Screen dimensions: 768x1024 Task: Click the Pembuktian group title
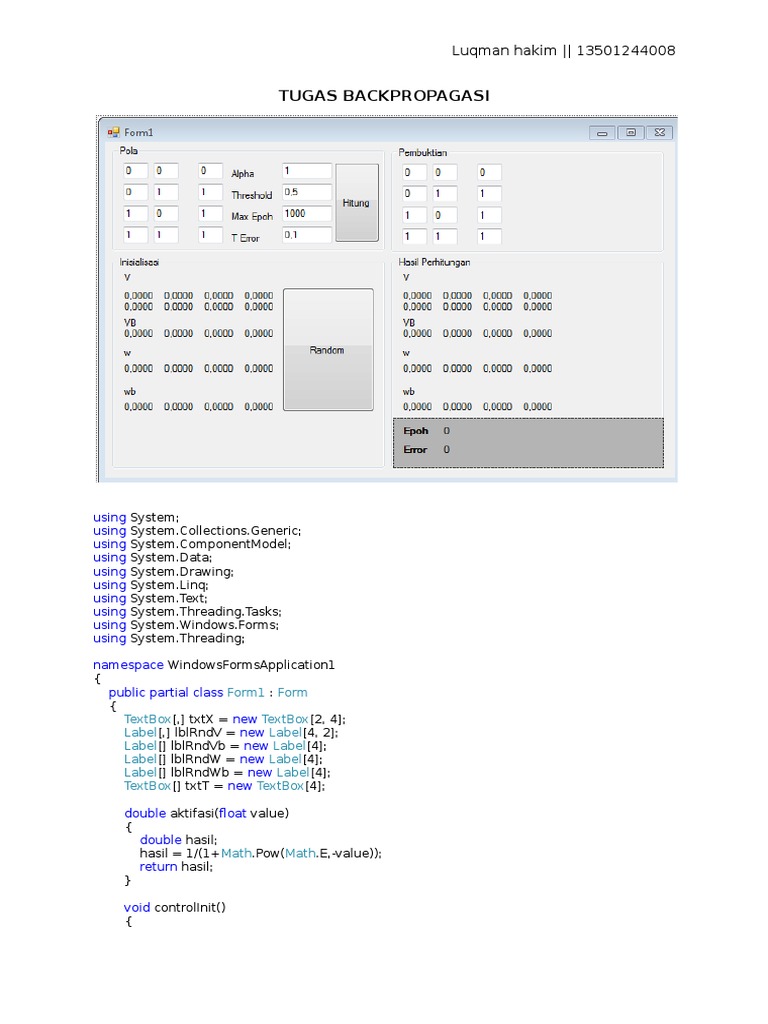coord(423,152)
